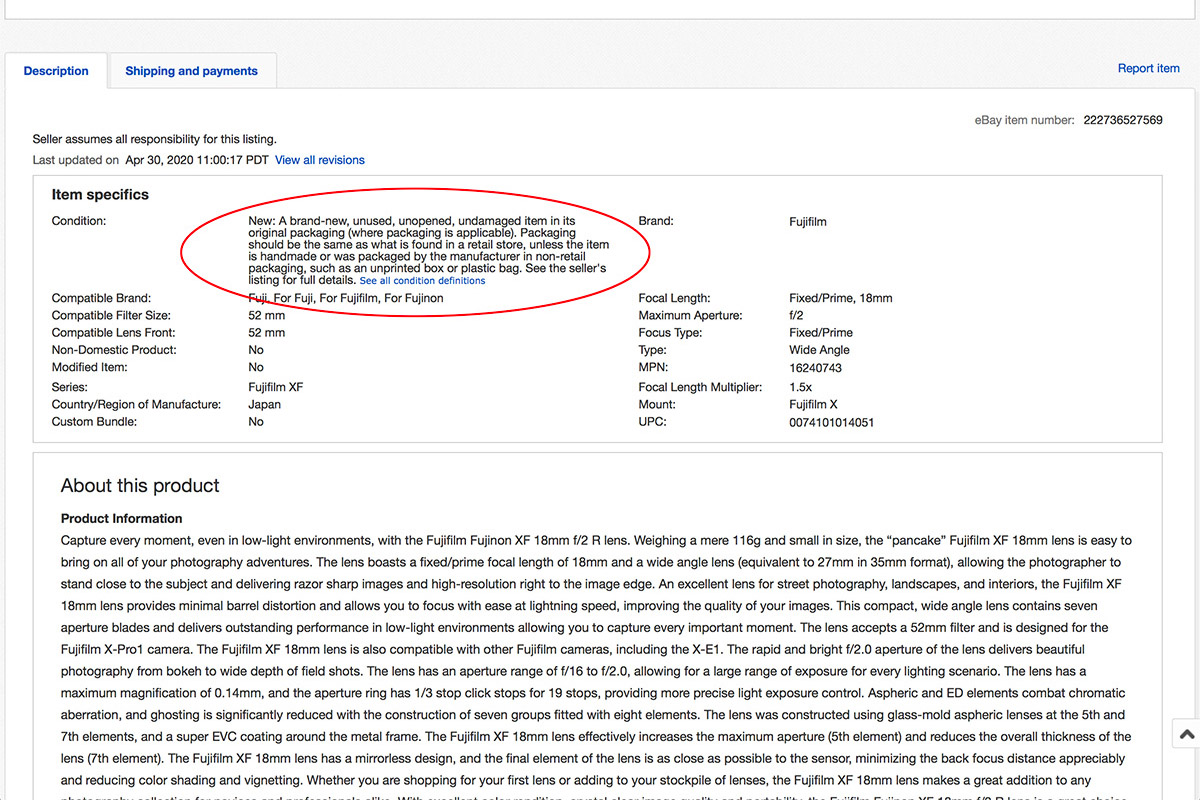
Task: Click the Series value Fujifilm XF
Action: point(275,387)
